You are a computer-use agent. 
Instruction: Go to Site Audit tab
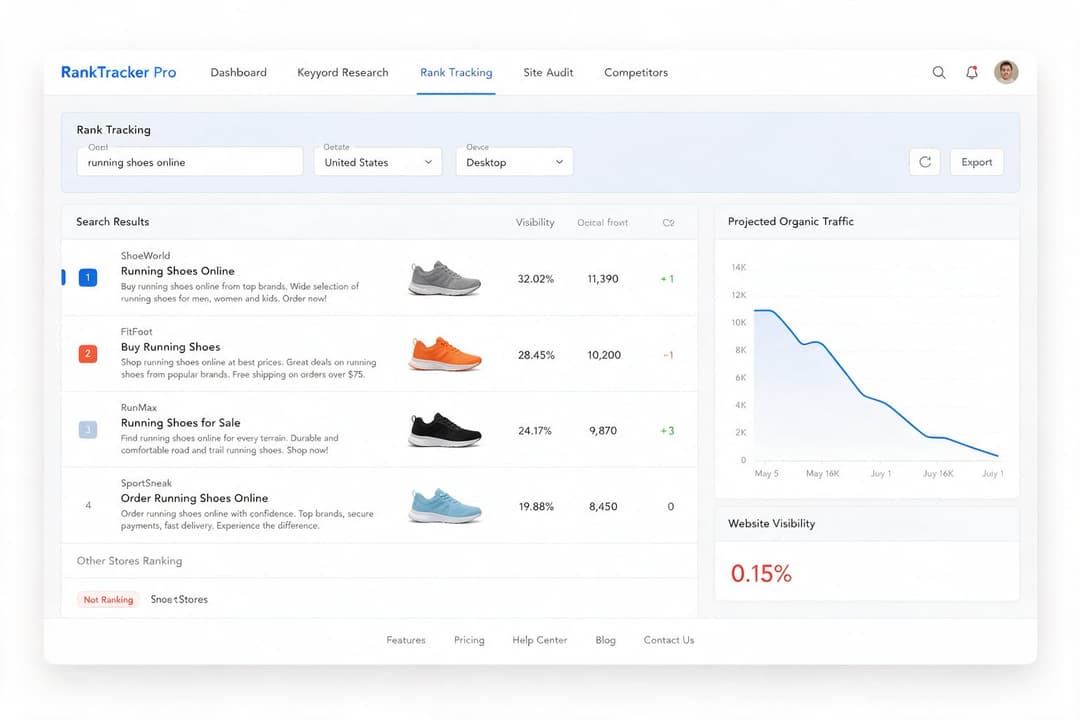pyautogui.click(x=548, y=72)
